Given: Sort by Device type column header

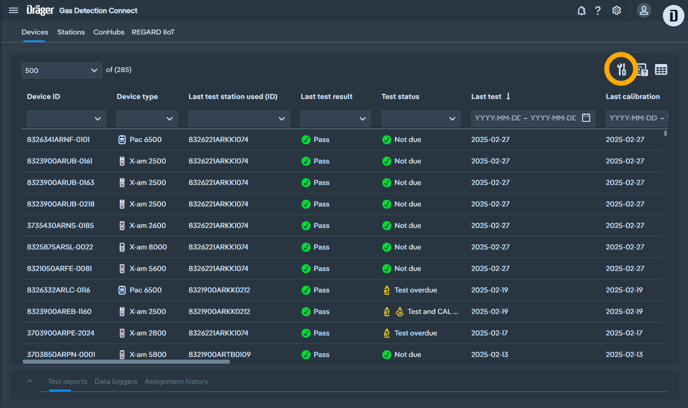Looking at the screenshot, I should tap(137, 97).
